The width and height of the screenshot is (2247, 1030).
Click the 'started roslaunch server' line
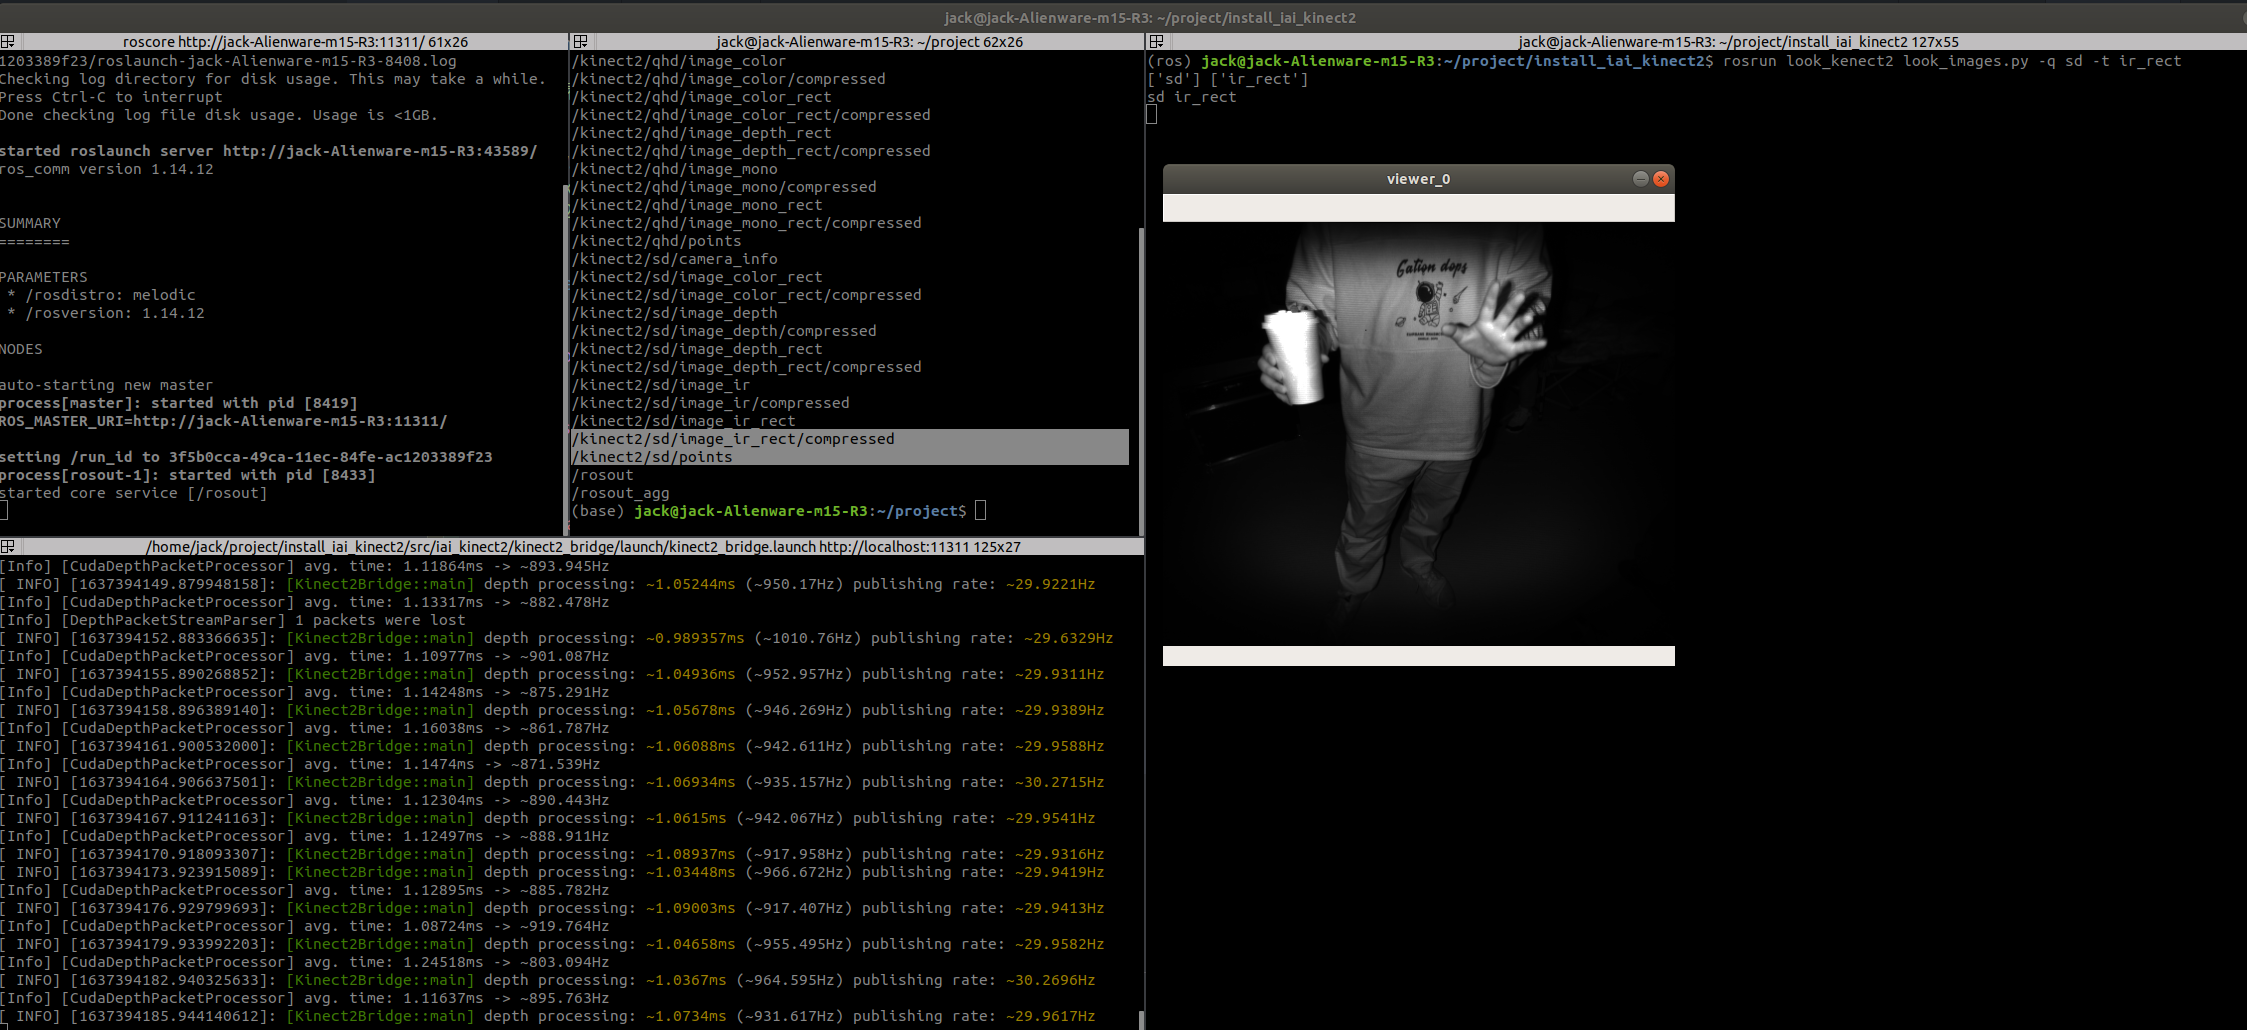269,151
